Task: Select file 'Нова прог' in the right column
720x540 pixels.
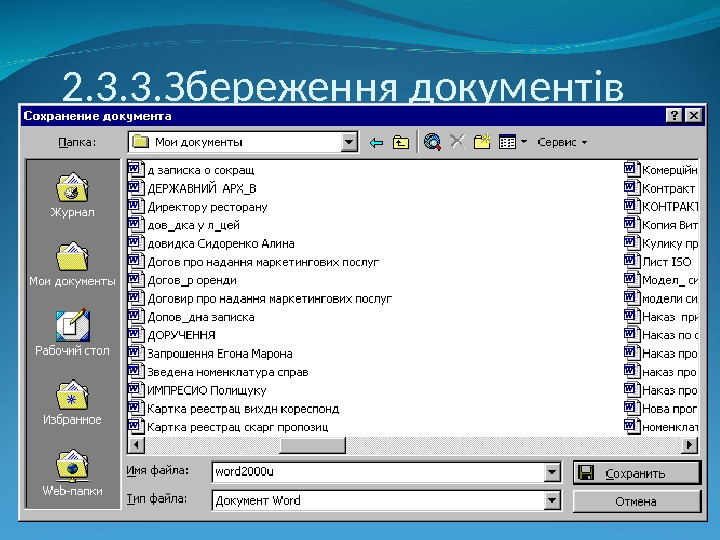Action: pos(669,409)
